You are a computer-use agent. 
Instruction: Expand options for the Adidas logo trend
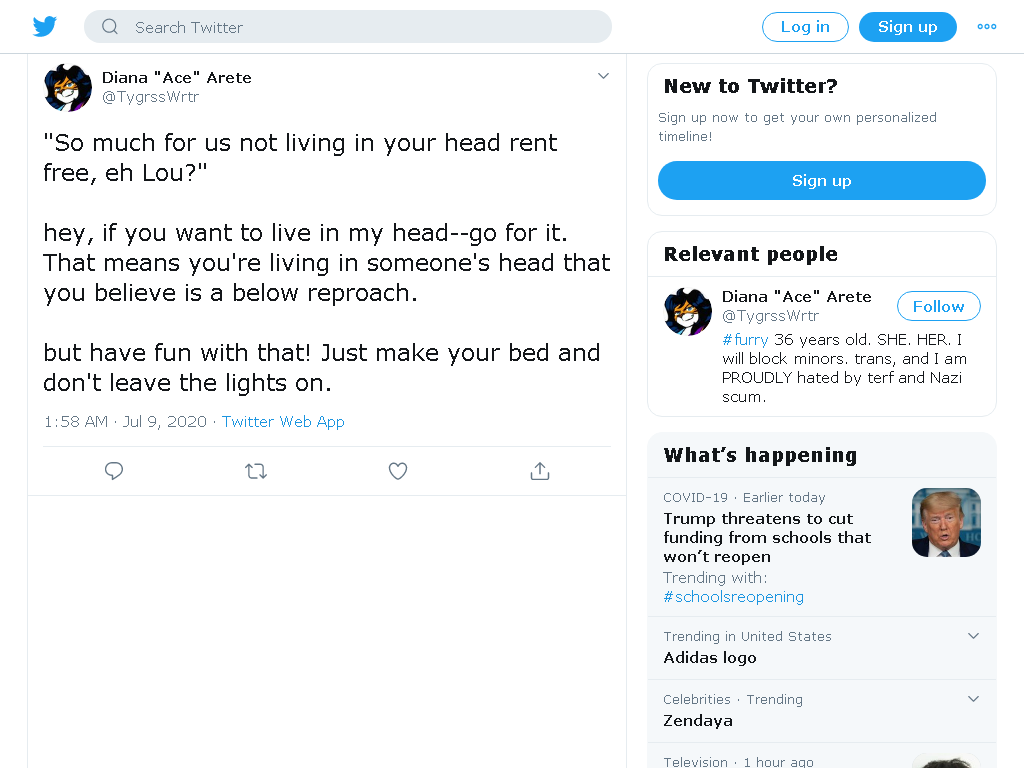[x=973, y=636]
